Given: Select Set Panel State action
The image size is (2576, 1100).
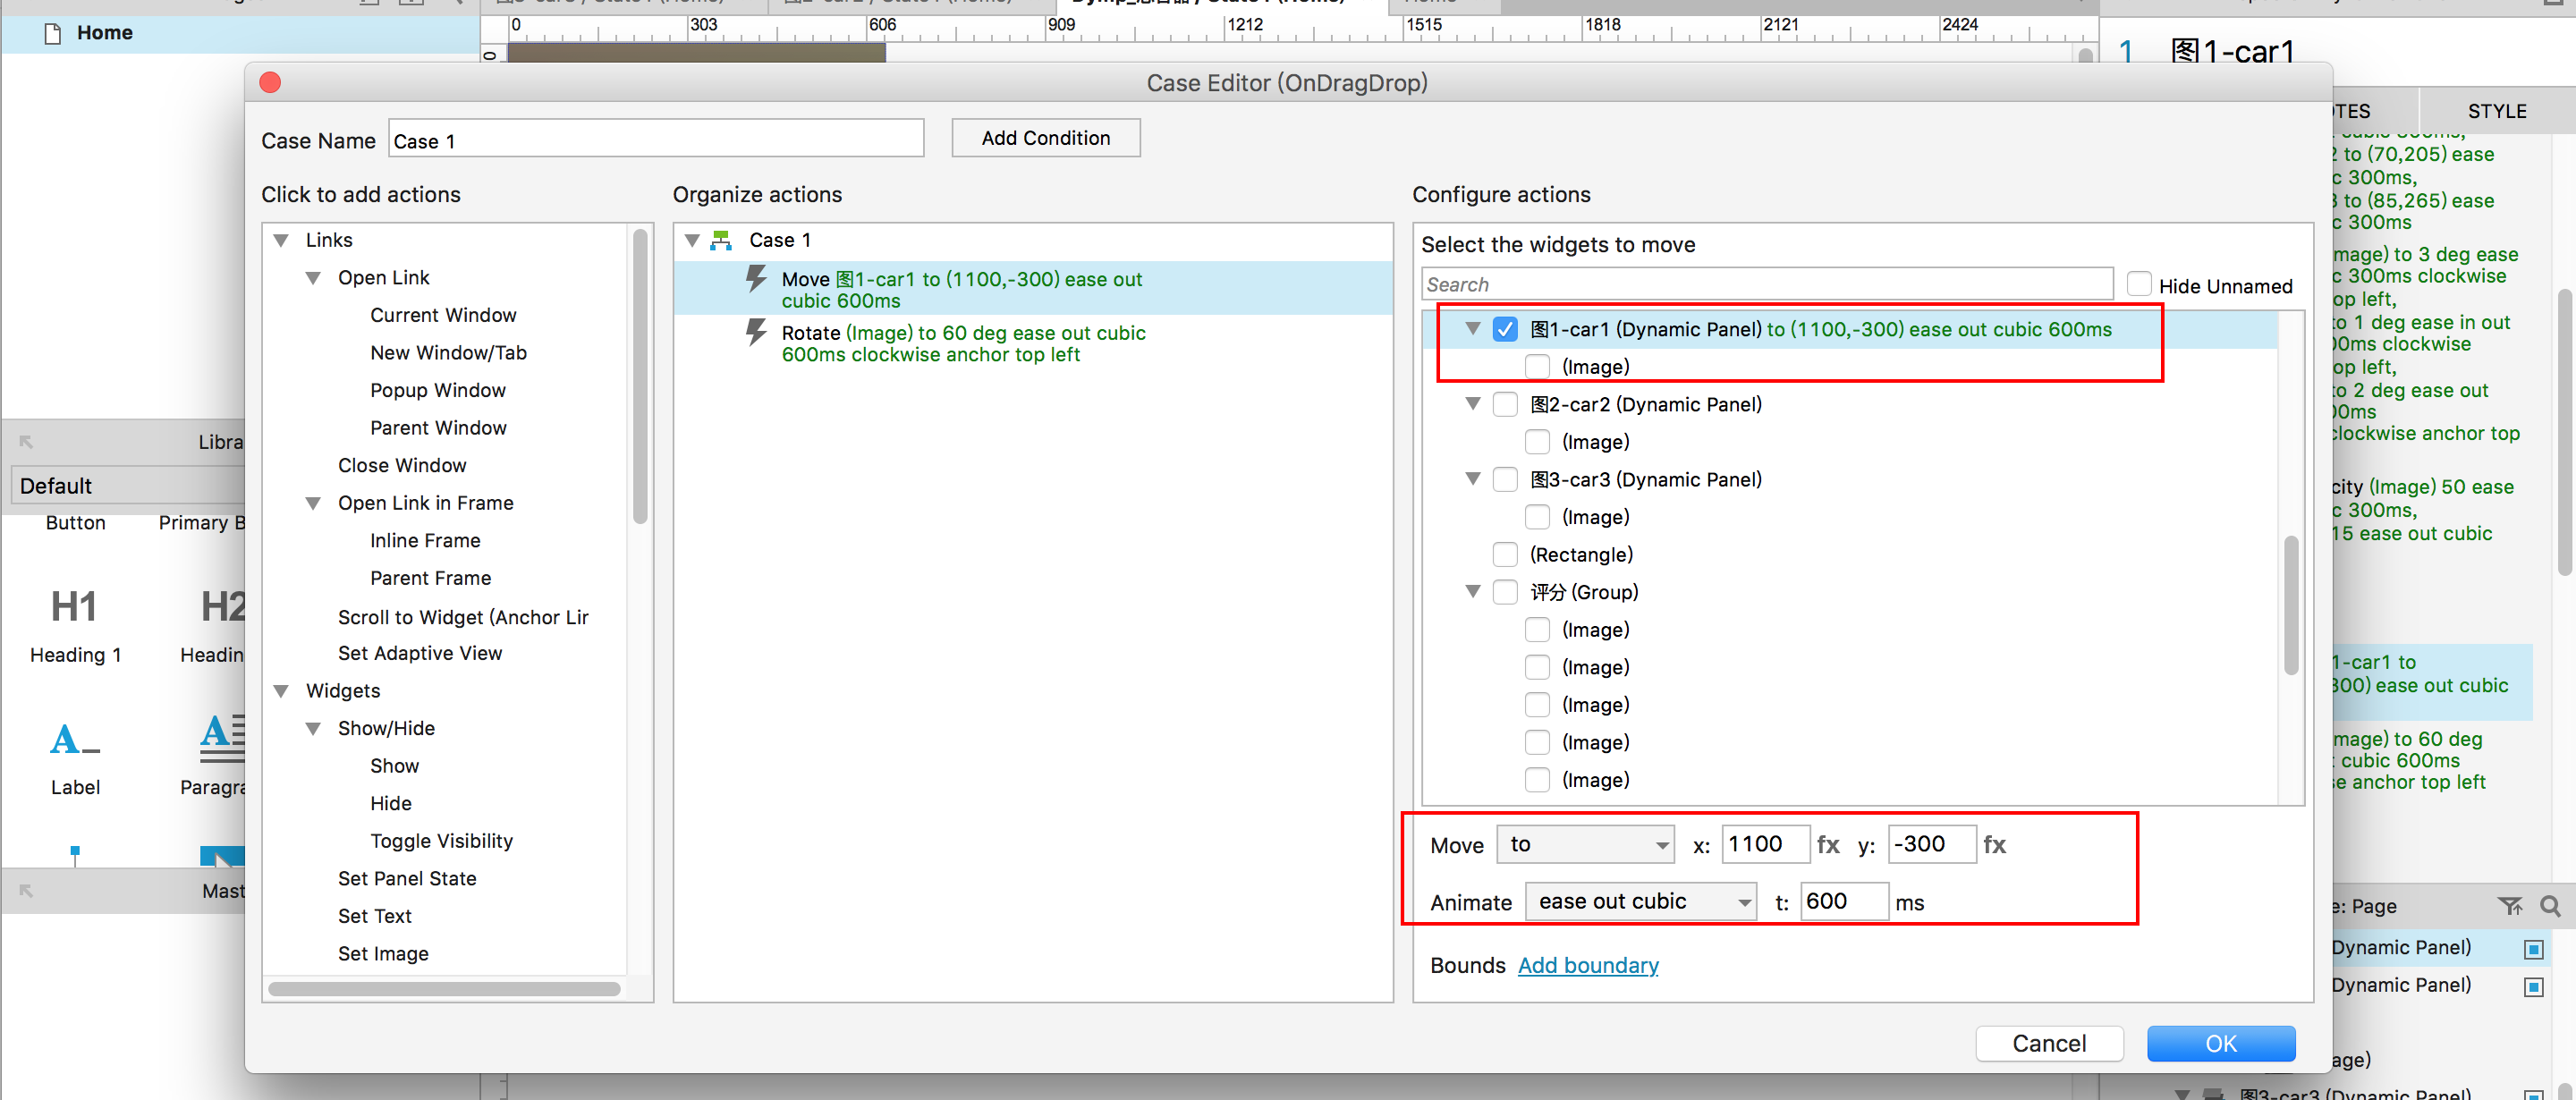Looking at the screenshot, I should click(407, 878).
